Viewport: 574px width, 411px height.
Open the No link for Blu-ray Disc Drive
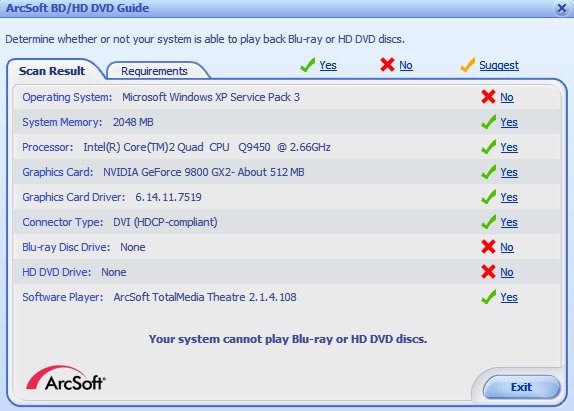[507, 247]
